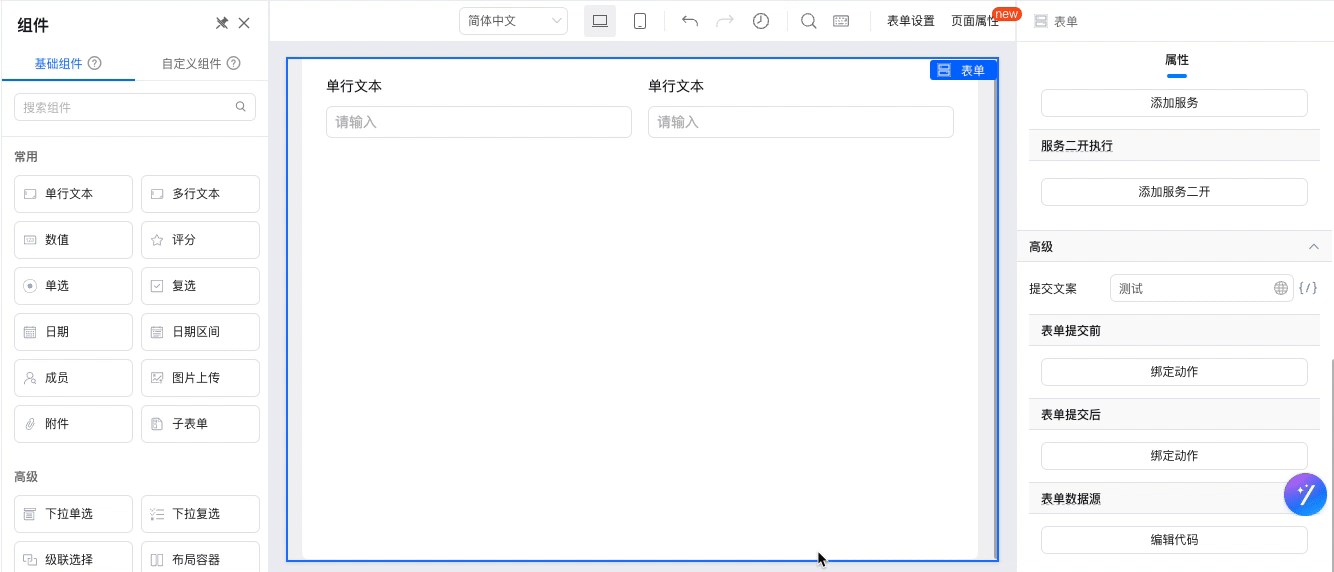Close the 组件 panel

coord(244,23)
